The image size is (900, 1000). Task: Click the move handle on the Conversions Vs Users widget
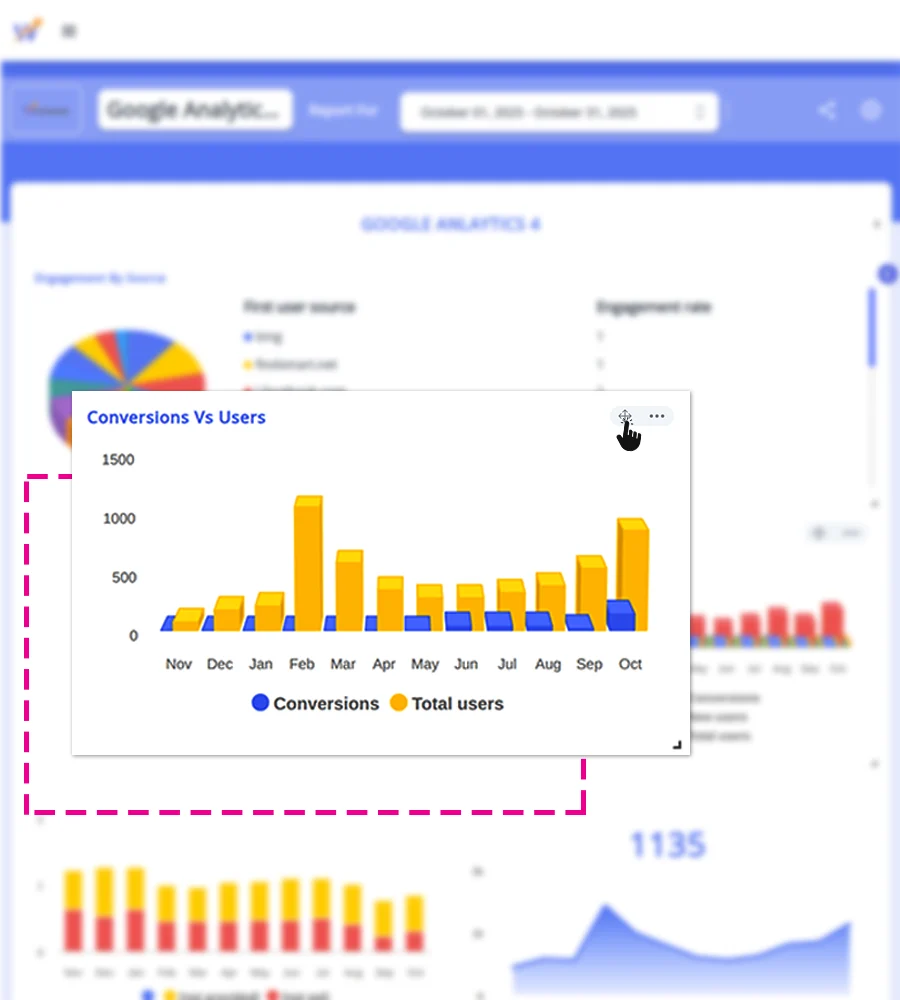625,417
